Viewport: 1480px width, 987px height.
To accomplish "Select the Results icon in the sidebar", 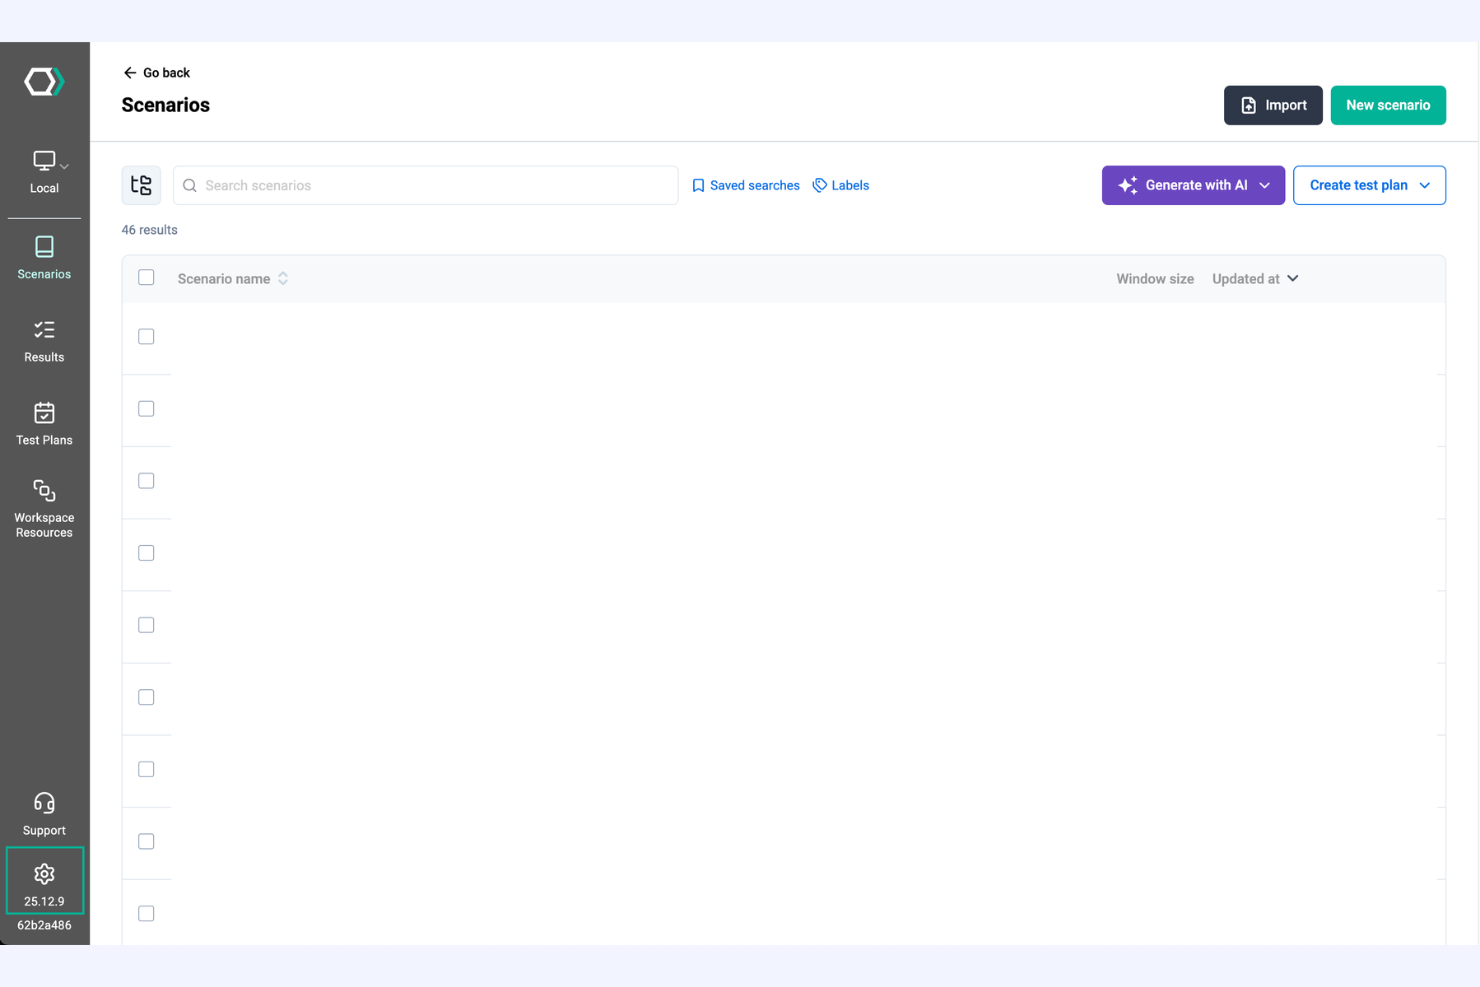I will pyautogui.click(x=44, y=340).
